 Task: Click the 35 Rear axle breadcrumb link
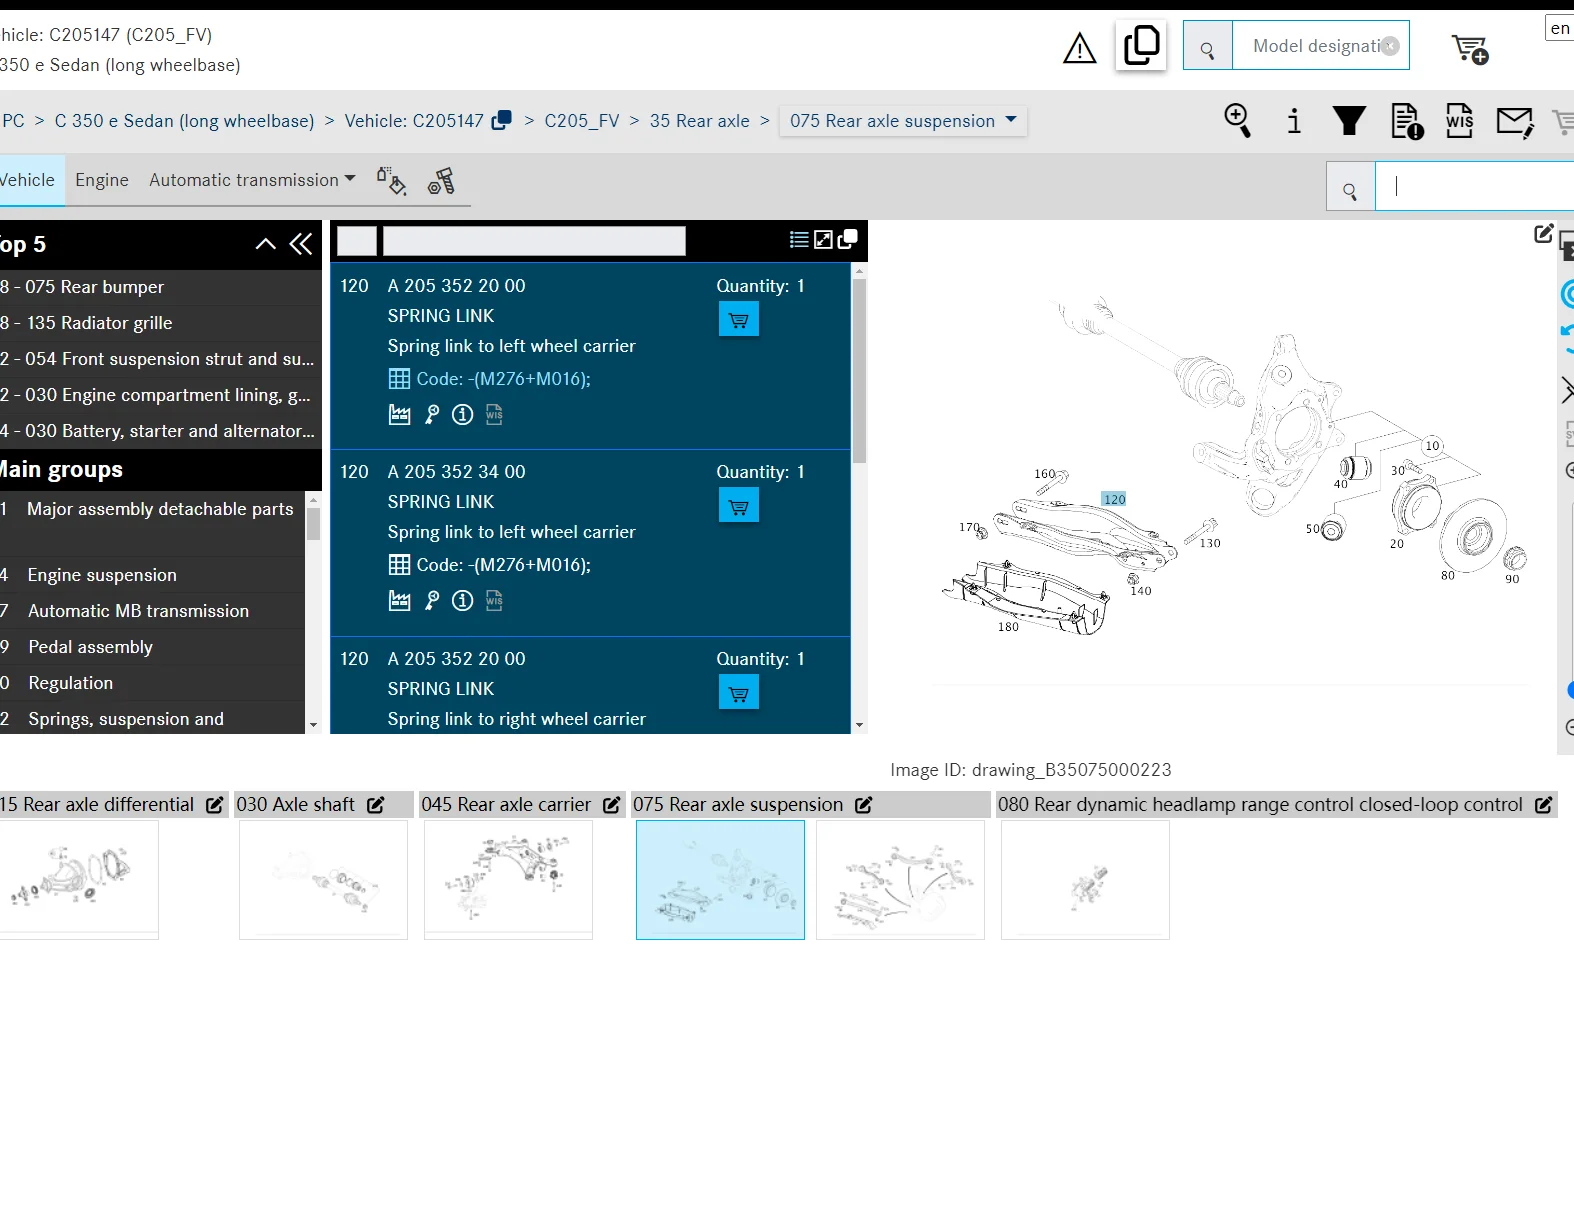(x=699, y=121)
